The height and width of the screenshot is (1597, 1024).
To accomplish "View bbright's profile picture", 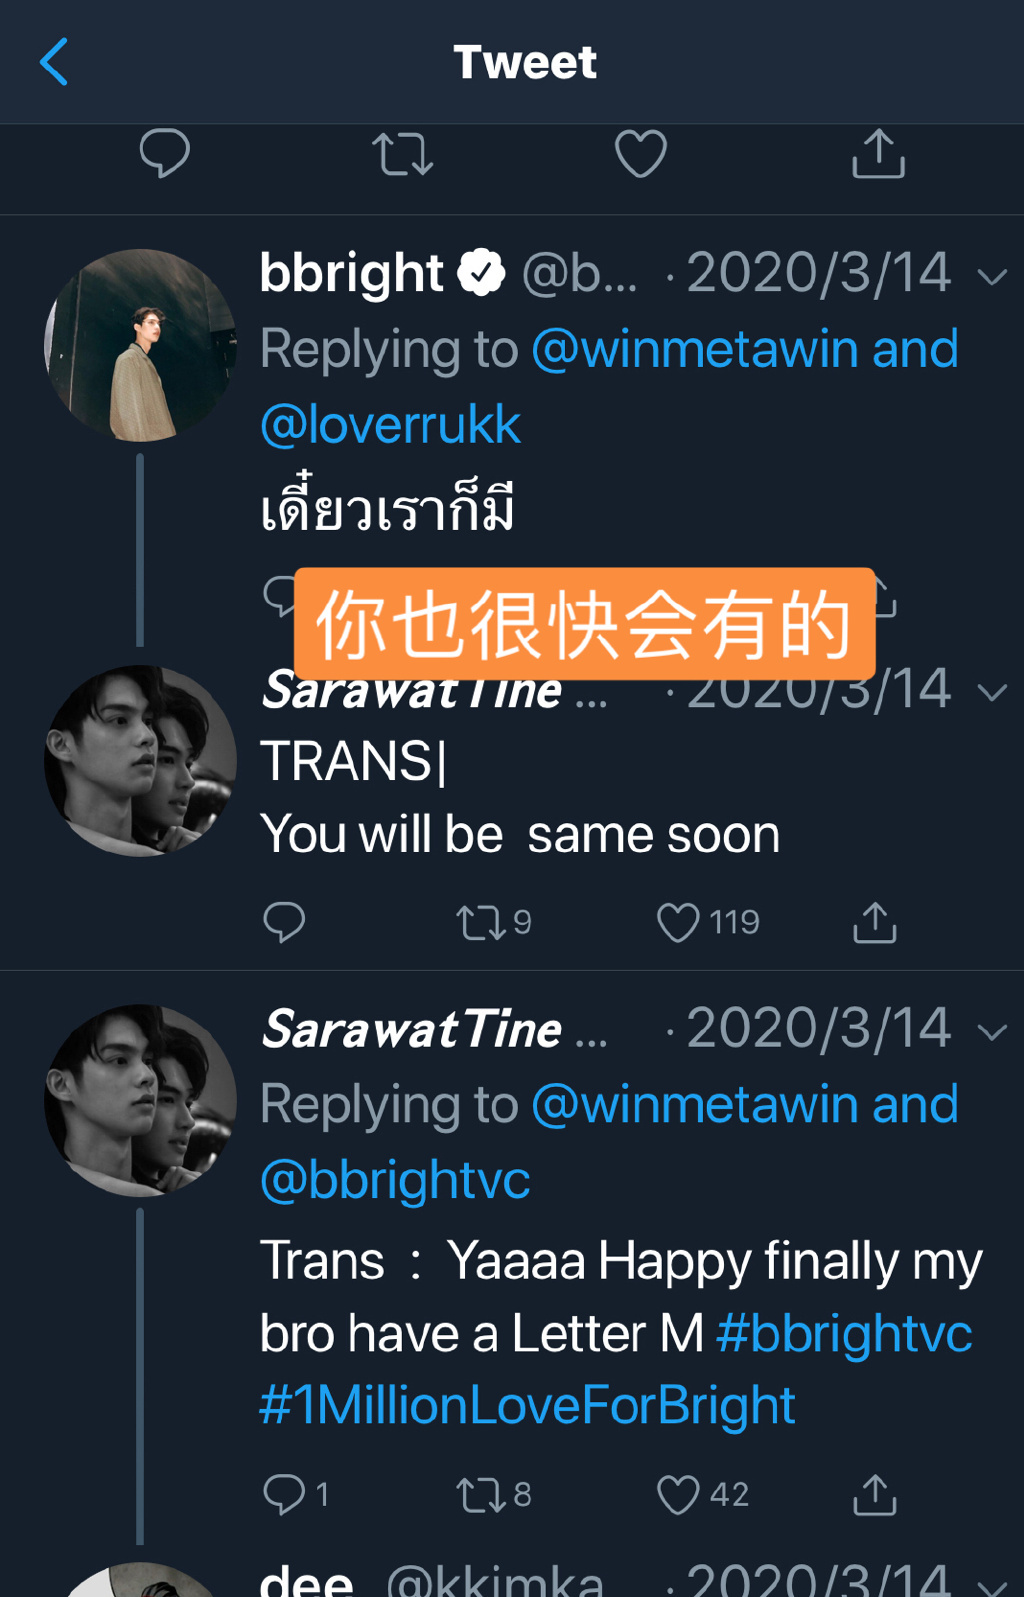I will [140, 345].
